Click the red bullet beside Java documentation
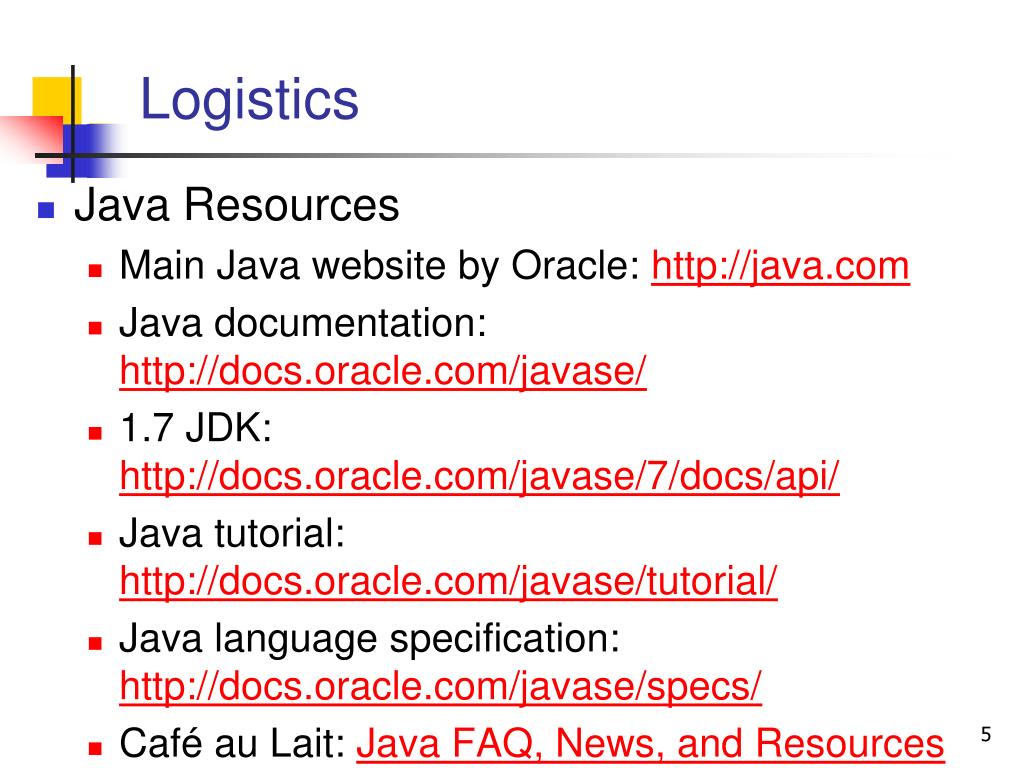Image resolution: width=1024 pixels, height=768 pixels. pos(95,328)
